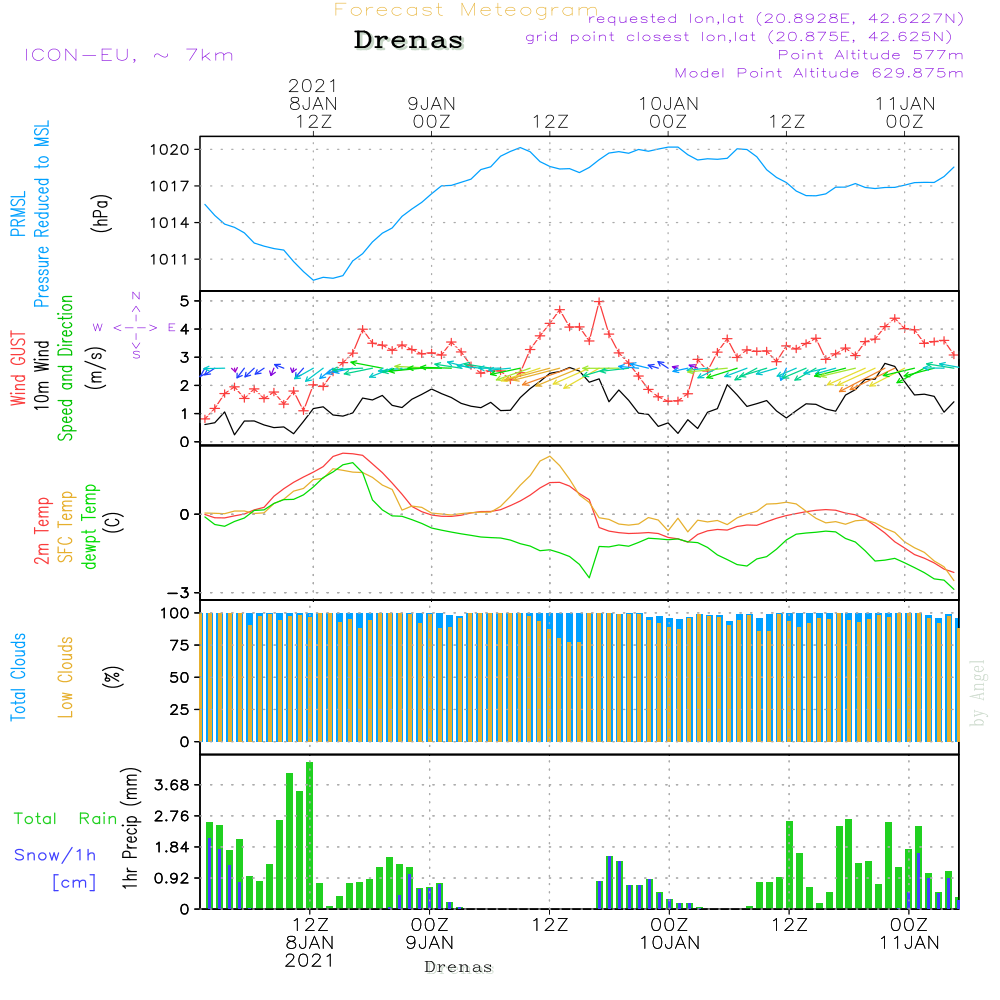Viewport: 1000px width, 1000px height.
Task: Click the 0.92 precipitation axis tick
Action: [x=172, y=878]
